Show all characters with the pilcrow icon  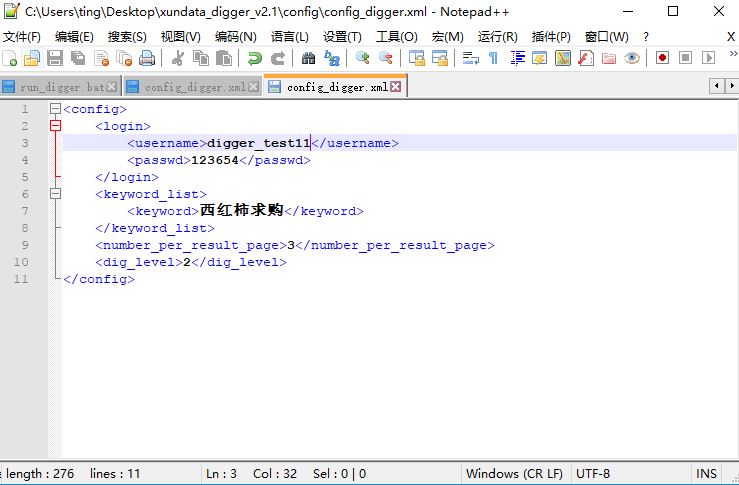(493, 58)
